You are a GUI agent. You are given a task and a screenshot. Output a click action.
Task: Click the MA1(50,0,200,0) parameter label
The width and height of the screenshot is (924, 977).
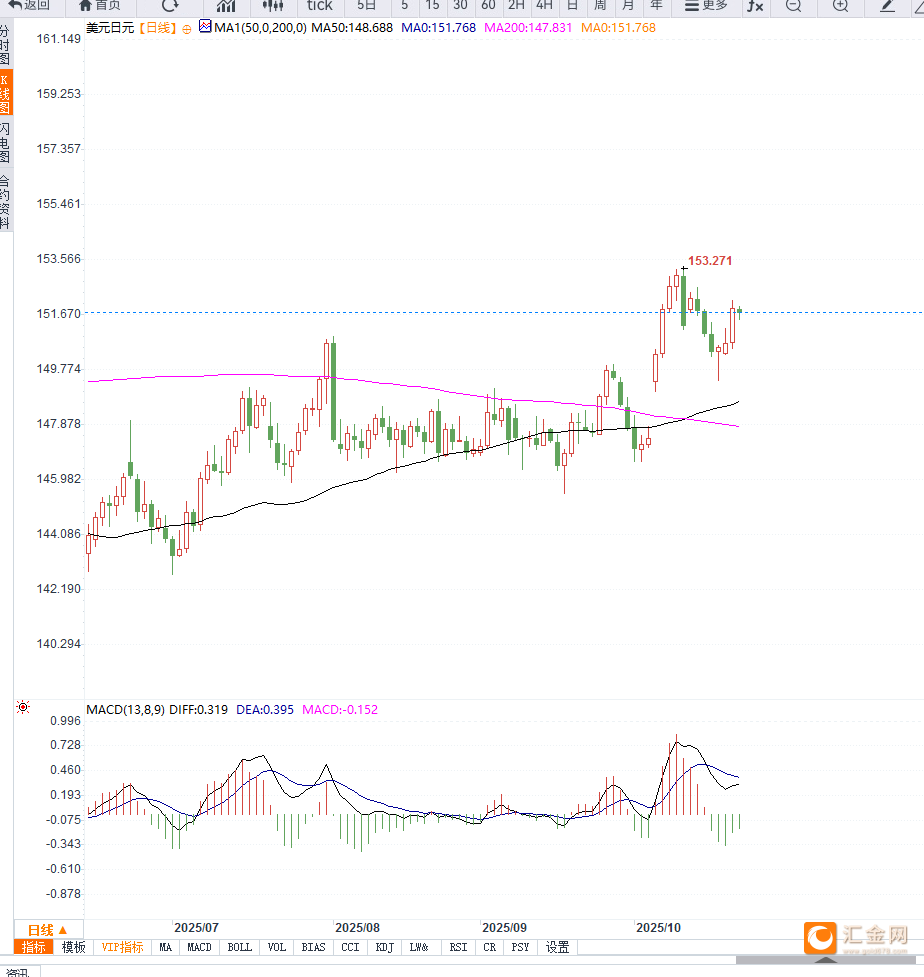tap(260, 28)
